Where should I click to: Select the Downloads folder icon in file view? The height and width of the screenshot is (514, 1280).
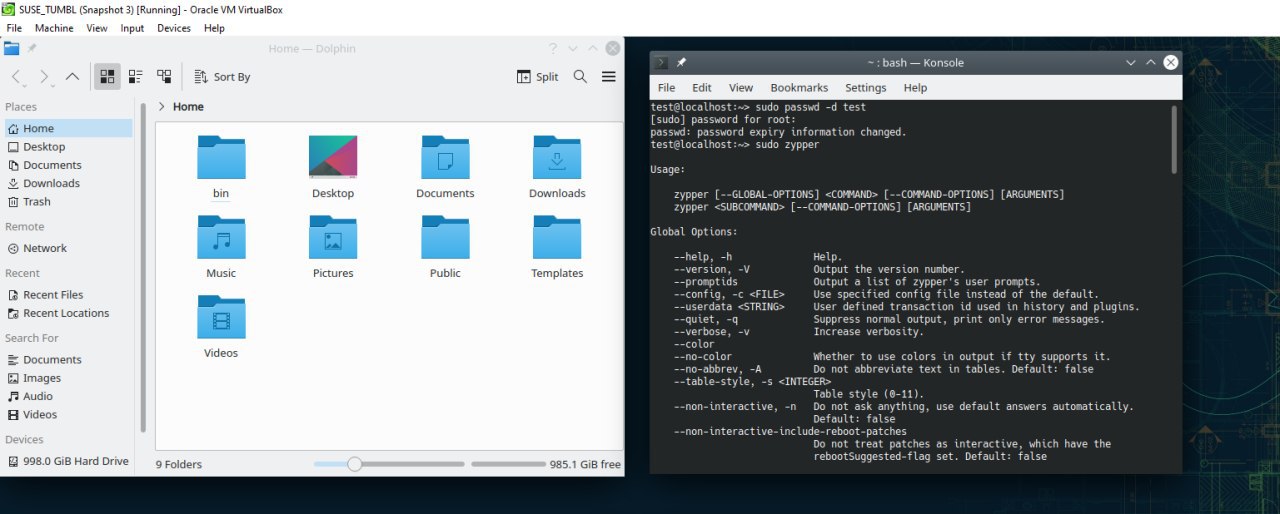coord(557,158)
